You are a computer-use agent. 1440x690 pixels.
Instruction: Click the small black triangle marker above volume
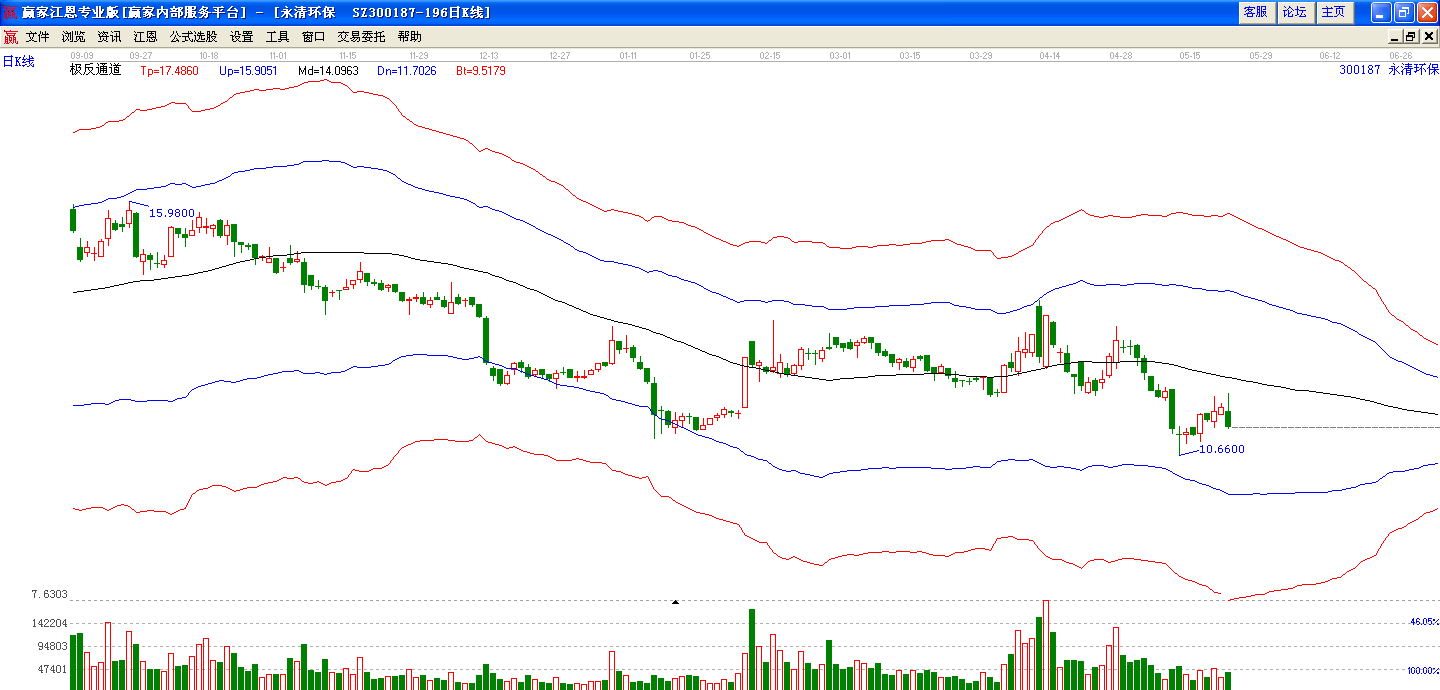675,602
